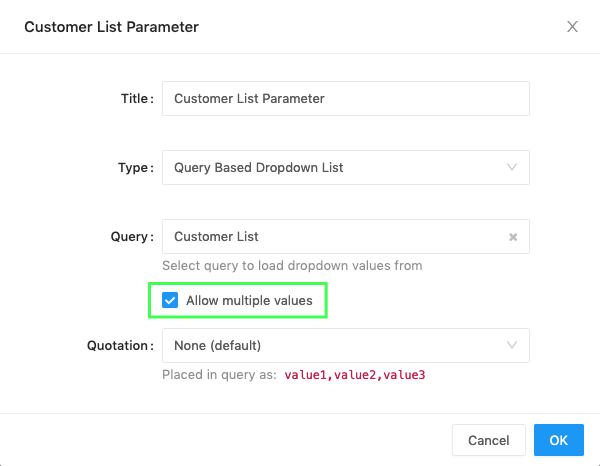Click the dialog header title text

(111, 27)
